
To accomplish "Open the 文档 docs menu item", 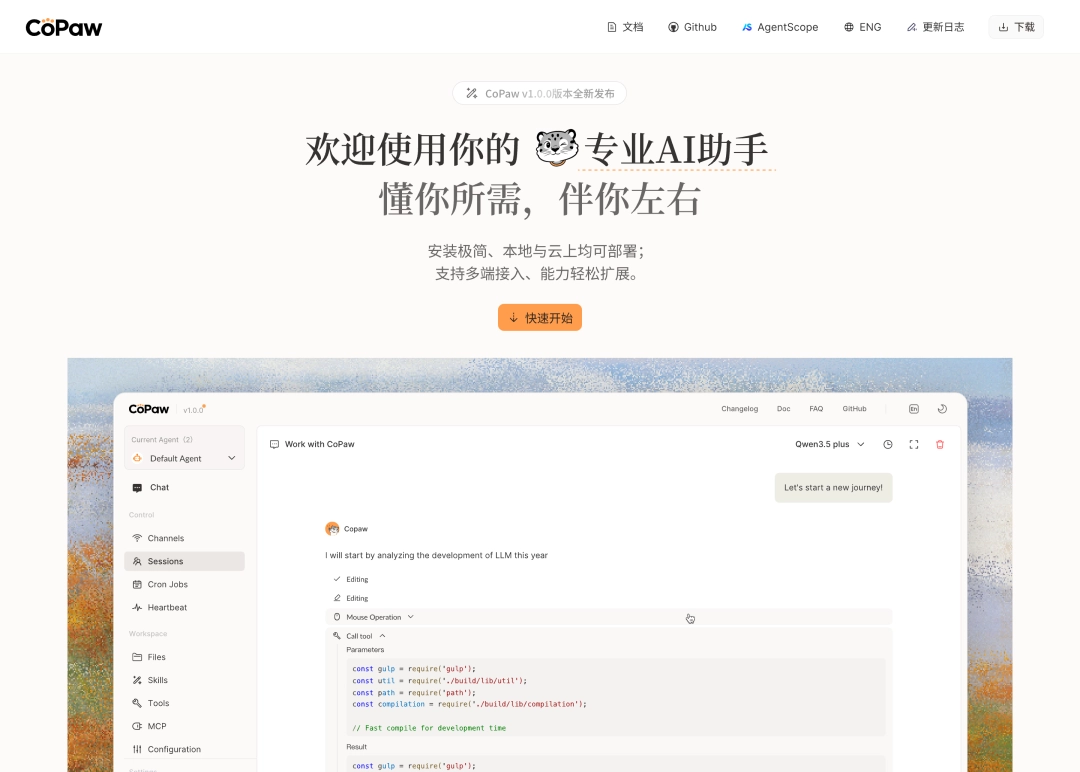I will pos(625,27).
